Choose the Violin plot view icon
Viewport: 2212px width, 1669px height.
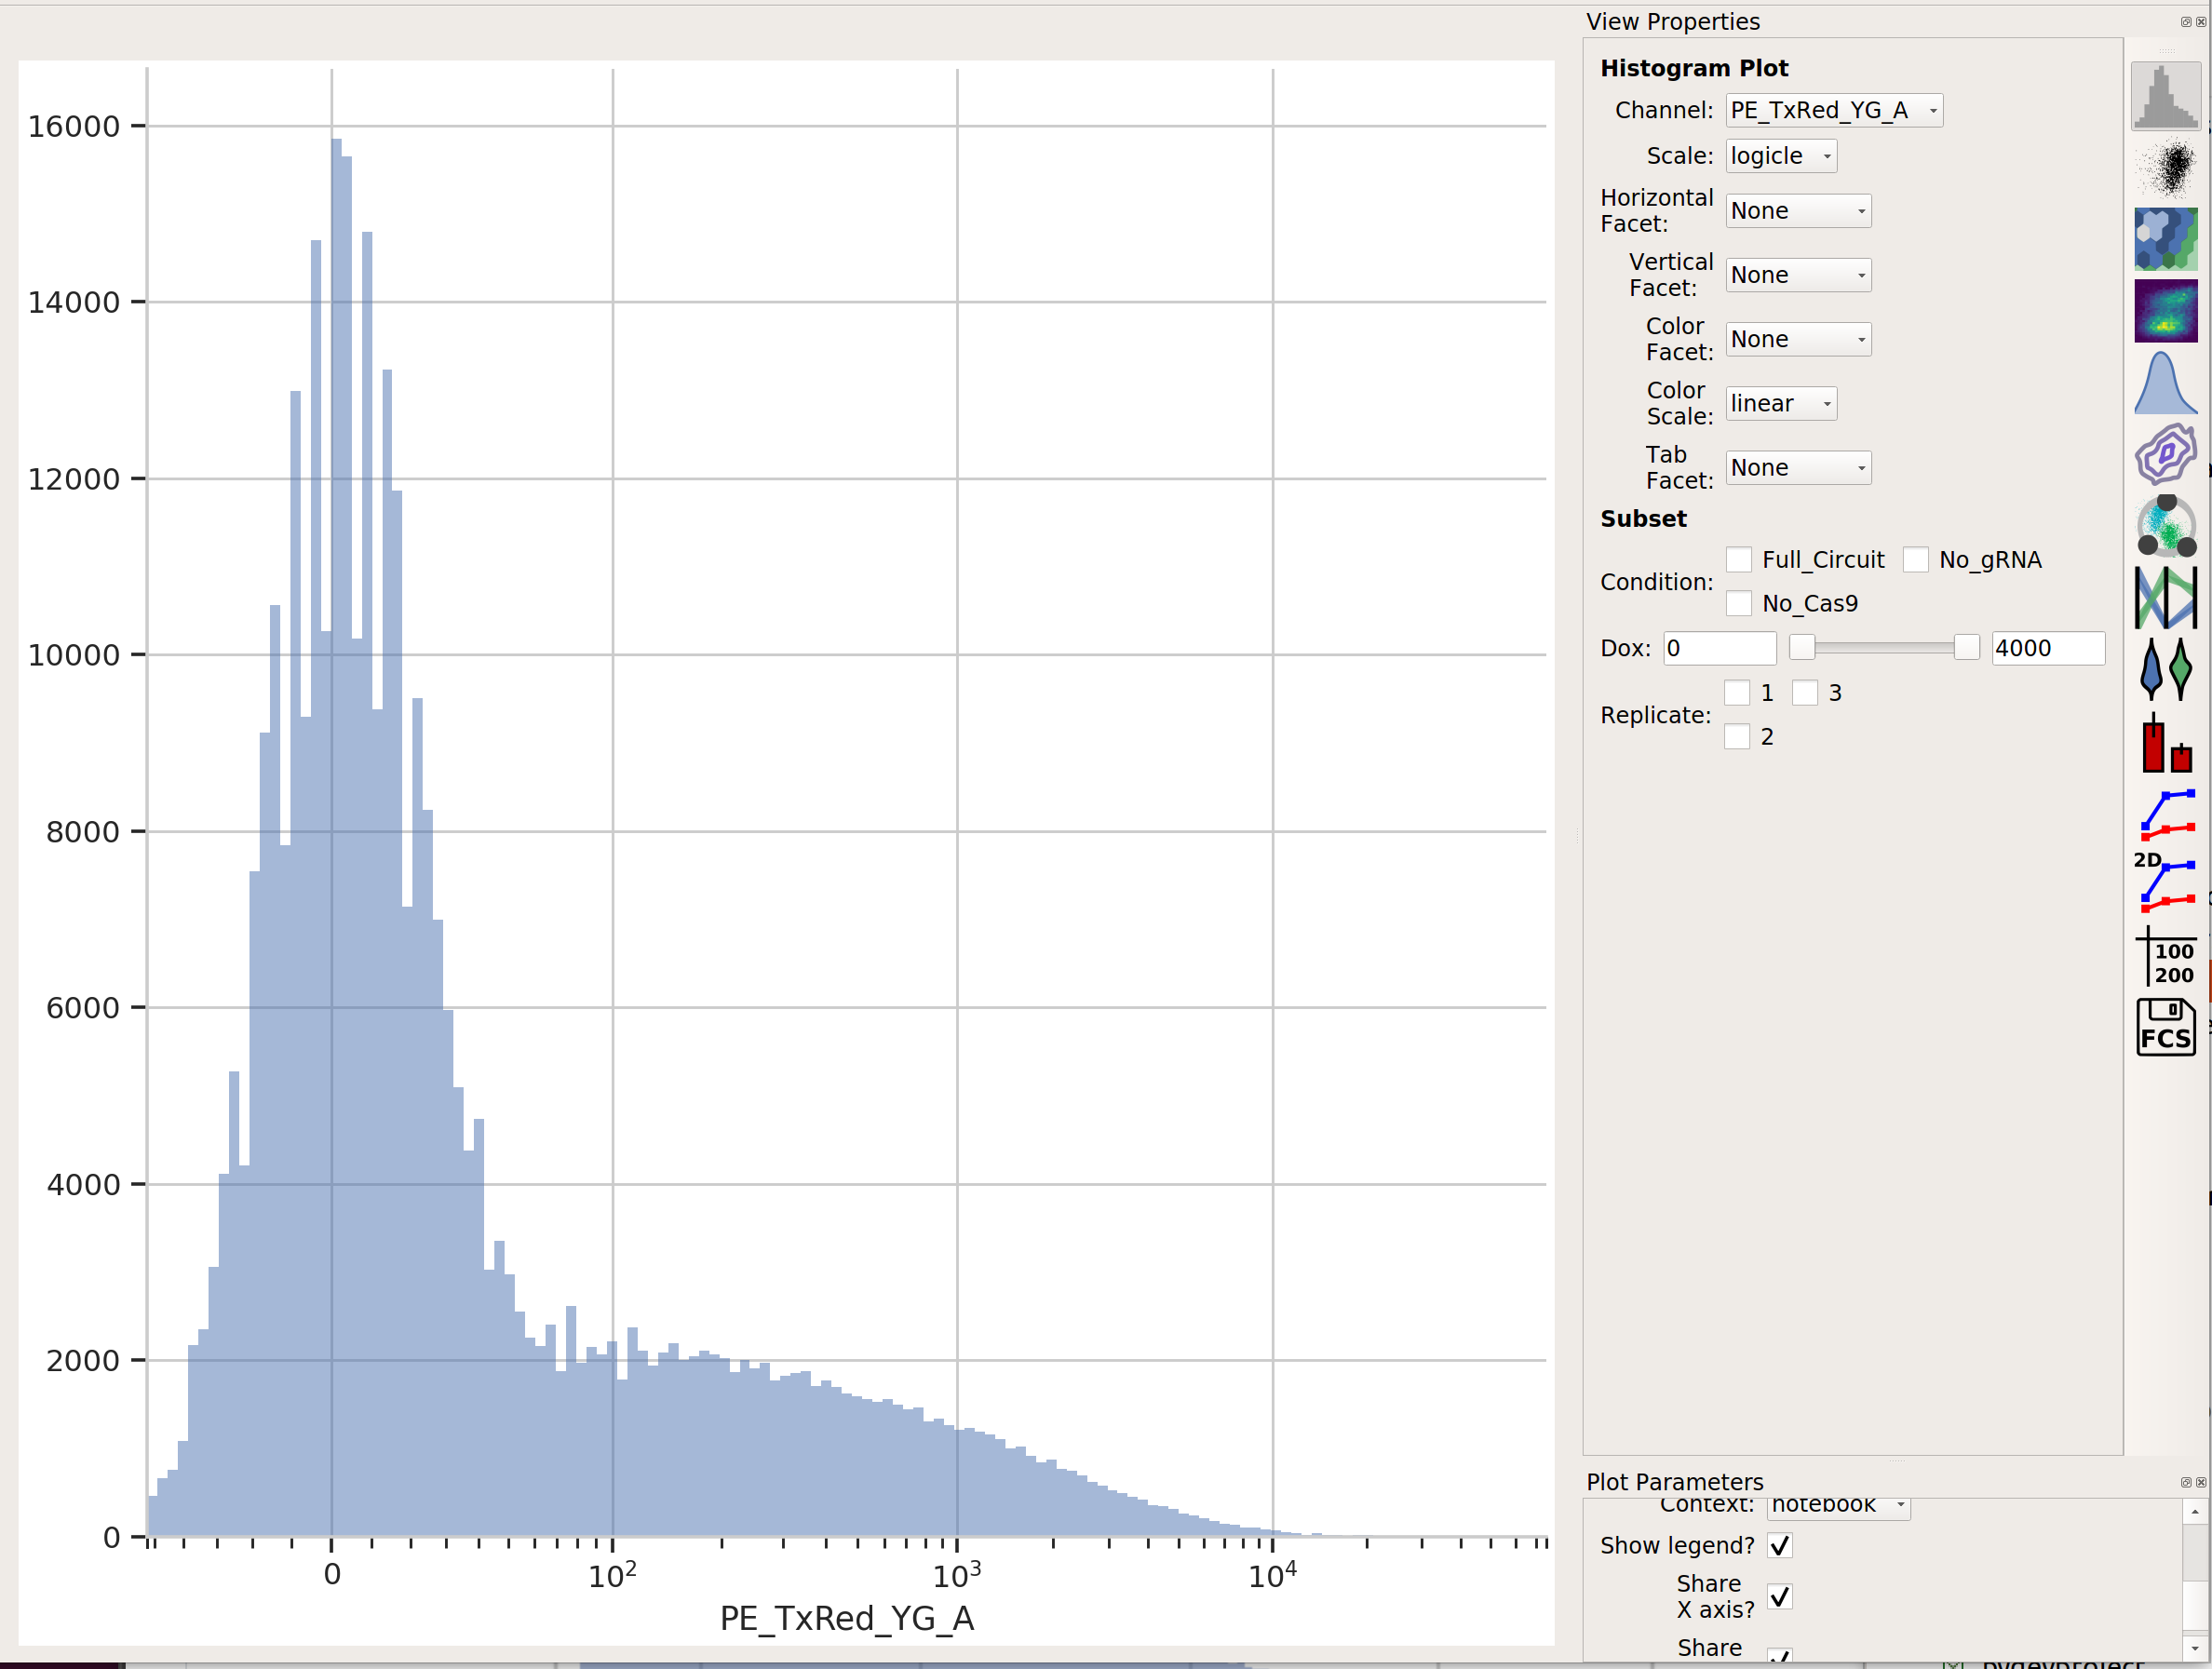(x=2165, y=669)
